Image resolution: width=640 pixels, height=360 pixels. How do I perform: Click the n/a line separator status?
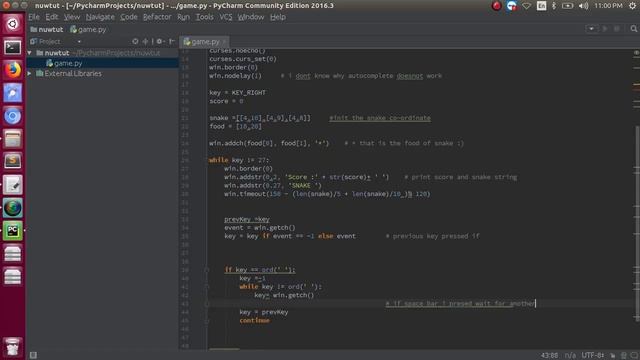(x=570, y=356)
